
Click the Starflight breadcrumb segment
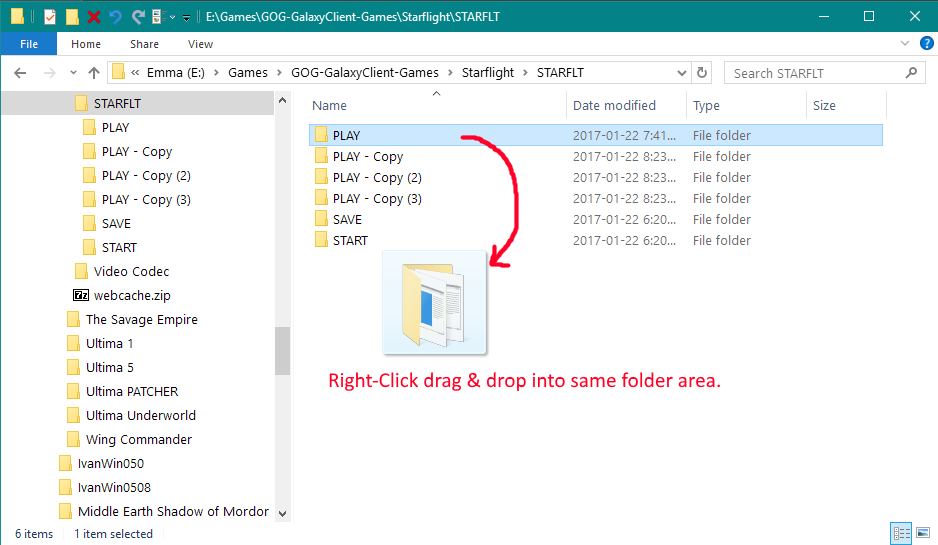[488, 73]
